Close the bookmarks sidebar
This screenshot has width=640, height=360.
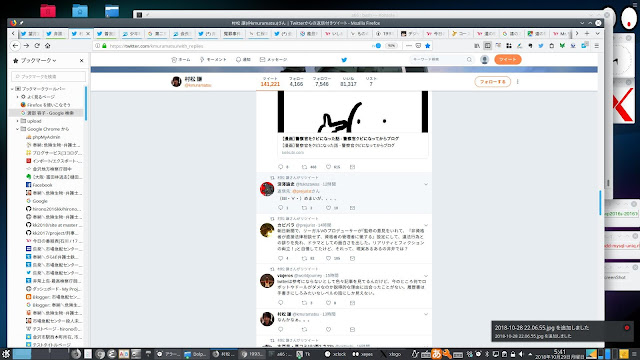coord(81,60)
